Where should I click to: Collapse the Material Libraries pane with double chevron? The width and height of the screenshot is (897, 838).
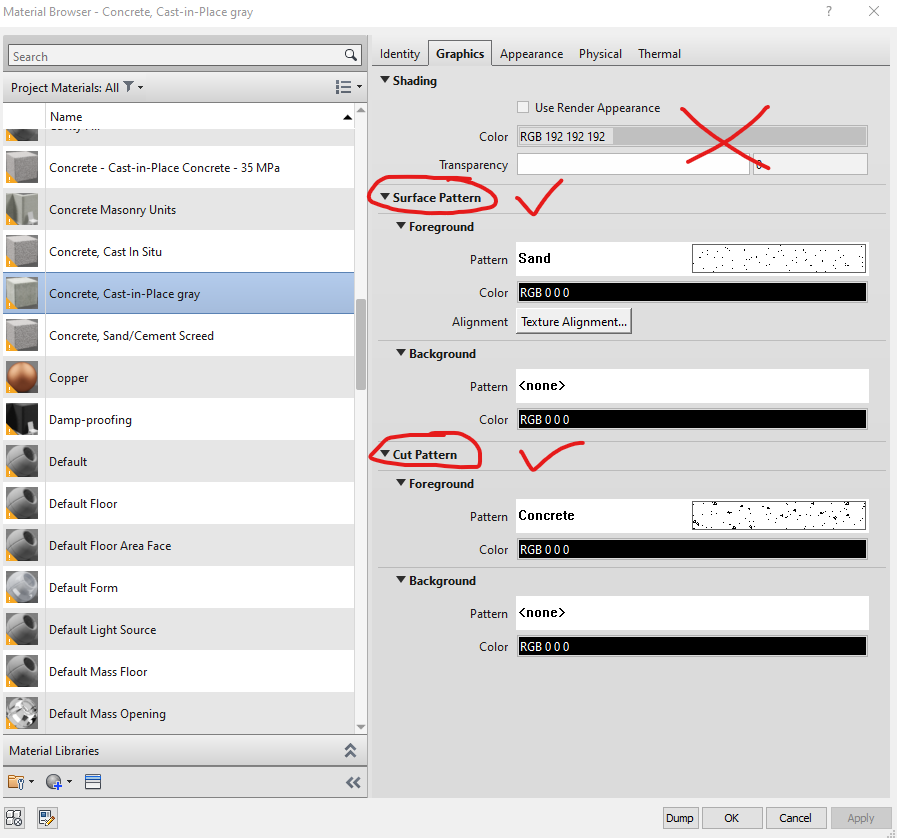[350, 750]
